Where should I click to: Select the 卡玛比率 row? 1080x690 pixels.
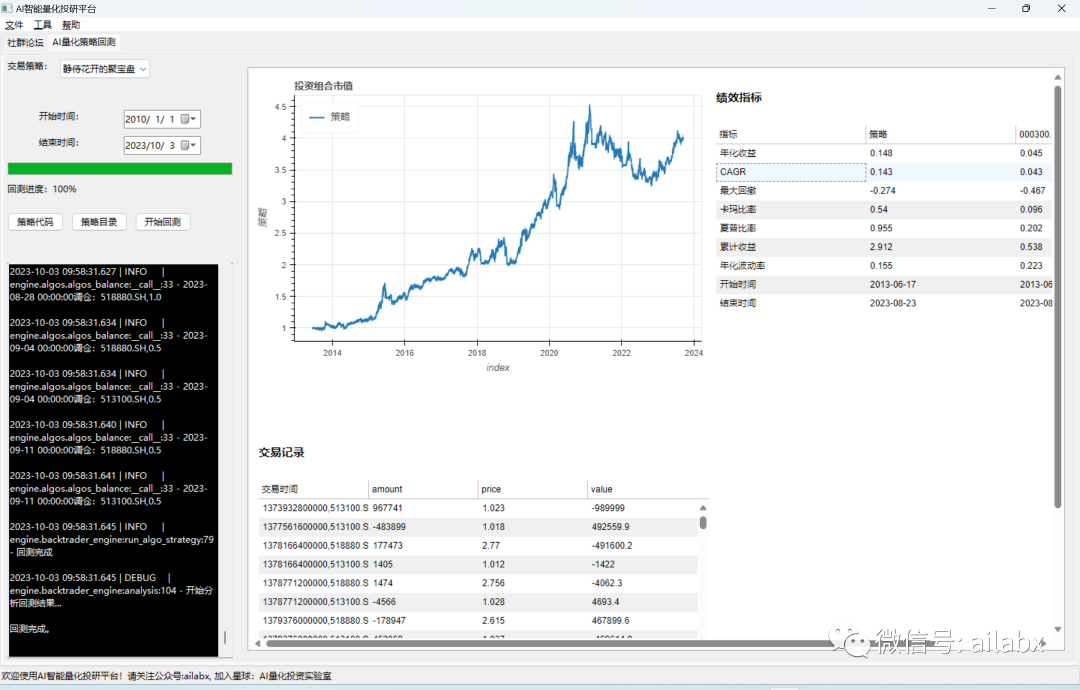(x=884, y=209)
